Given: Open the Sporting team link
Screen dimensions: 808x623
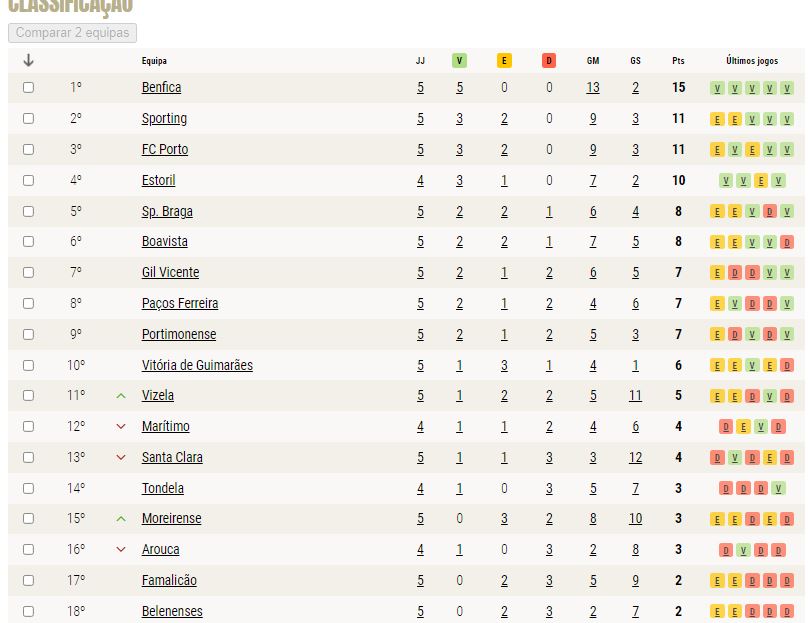Looking at the screenshot, I should pyautogui.click(x=164, y=119).
